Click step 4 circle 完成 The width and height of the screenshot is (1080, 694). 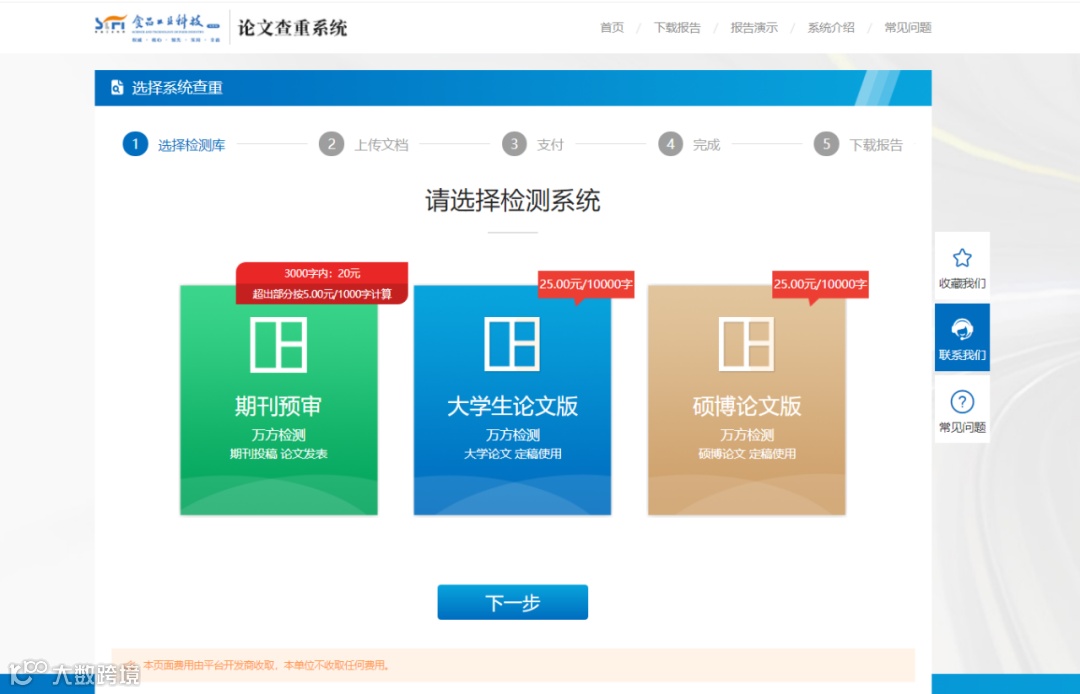coord(670,144)
